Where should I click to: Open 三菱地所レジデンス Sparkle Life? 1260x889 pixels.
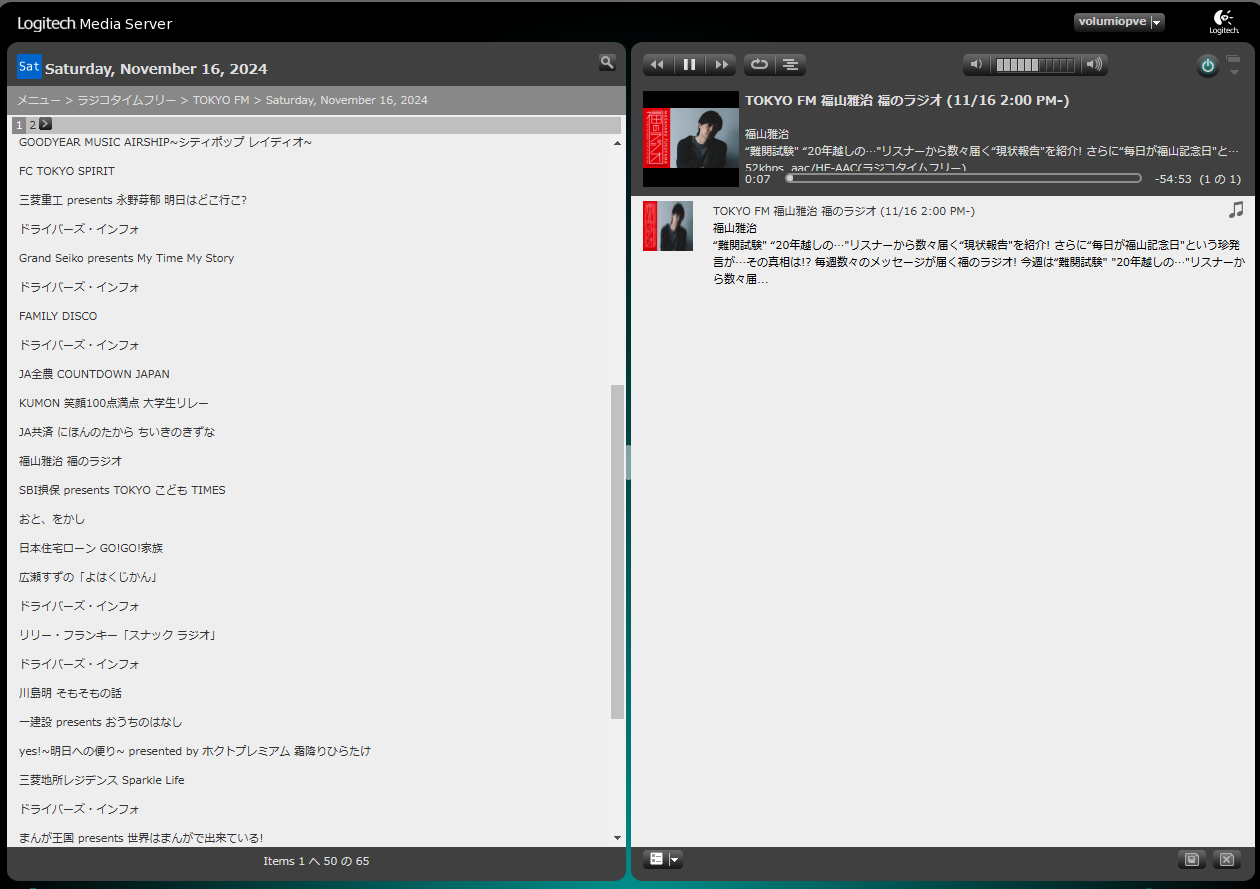[x=102, y=780]
